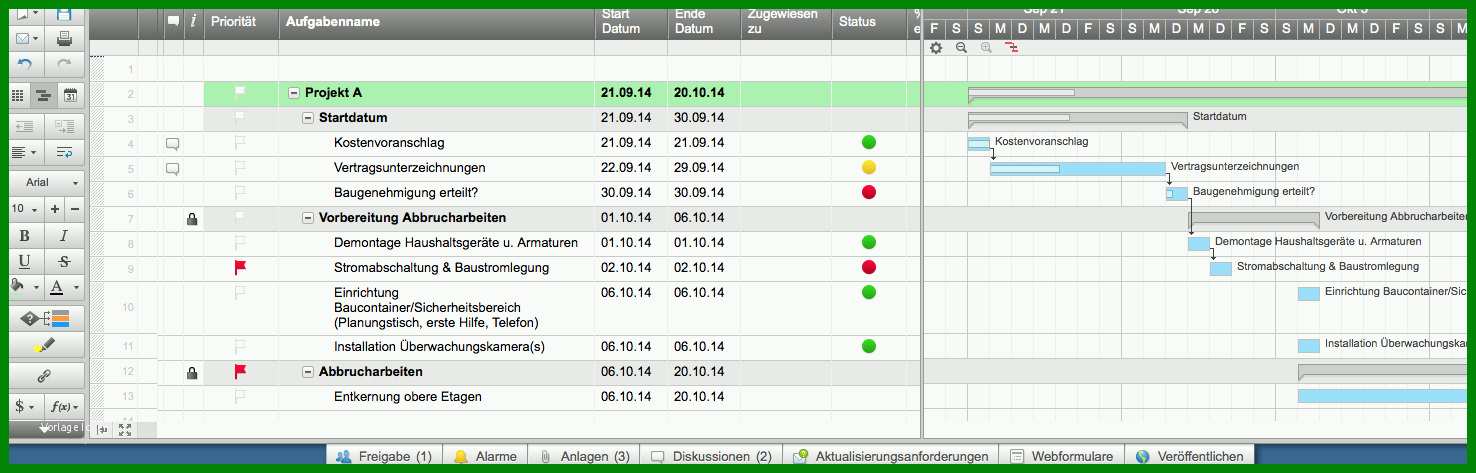
Task: Save the sheet with the disk icon
Action: click(x=64, y=13)
